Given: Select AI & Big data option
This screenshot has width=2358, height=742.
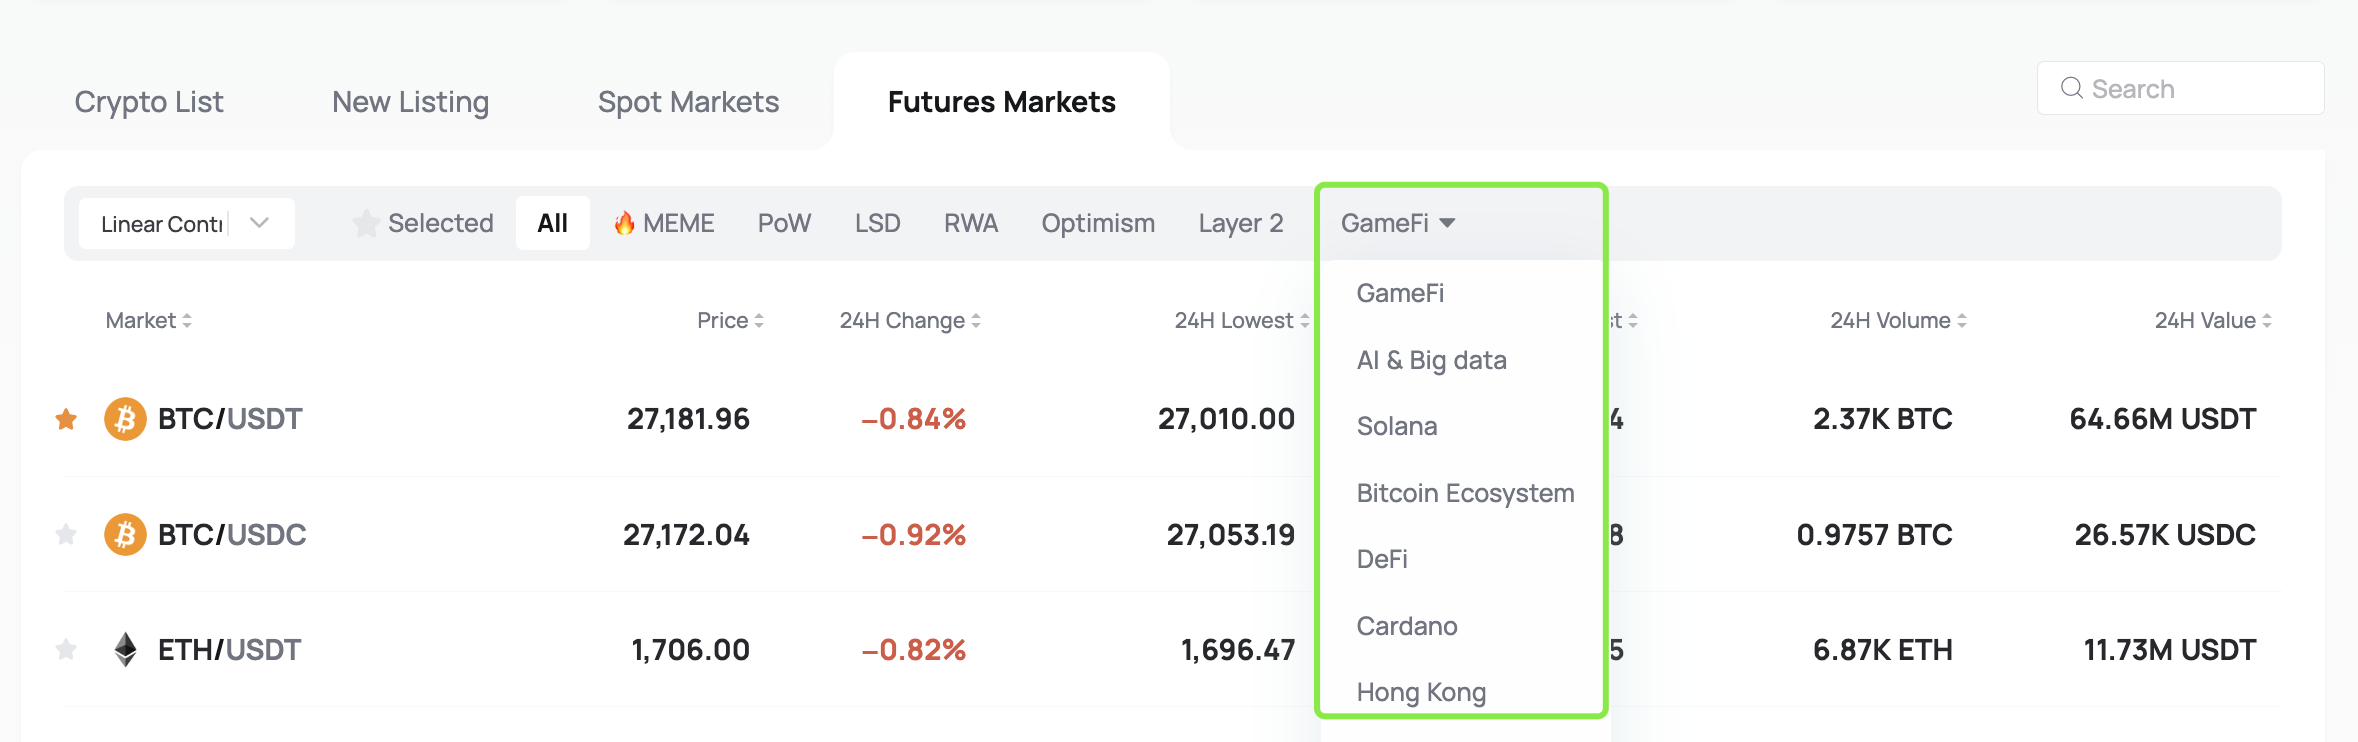Looking at the screenshot, I should coord(1431,360).
